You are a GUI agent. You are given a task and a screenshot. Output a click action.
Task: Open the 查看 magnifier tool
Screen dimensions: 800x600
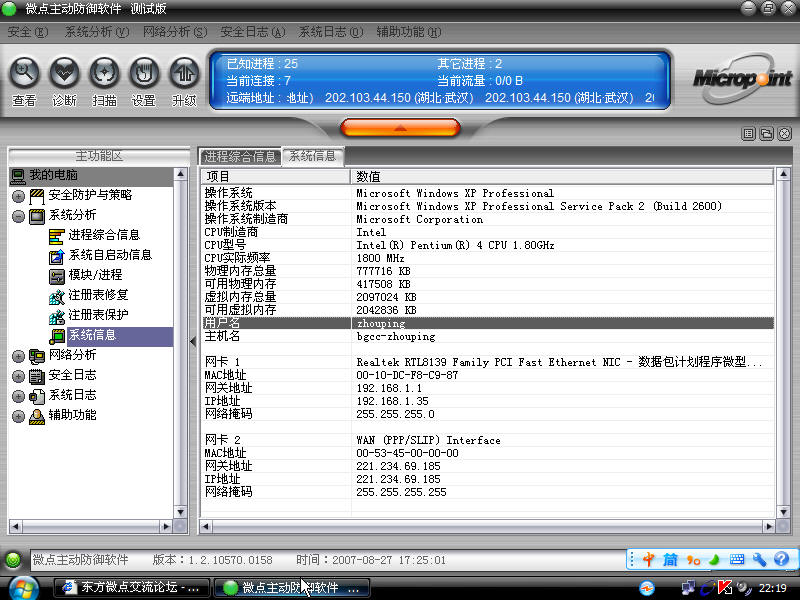tap(24, 81)
